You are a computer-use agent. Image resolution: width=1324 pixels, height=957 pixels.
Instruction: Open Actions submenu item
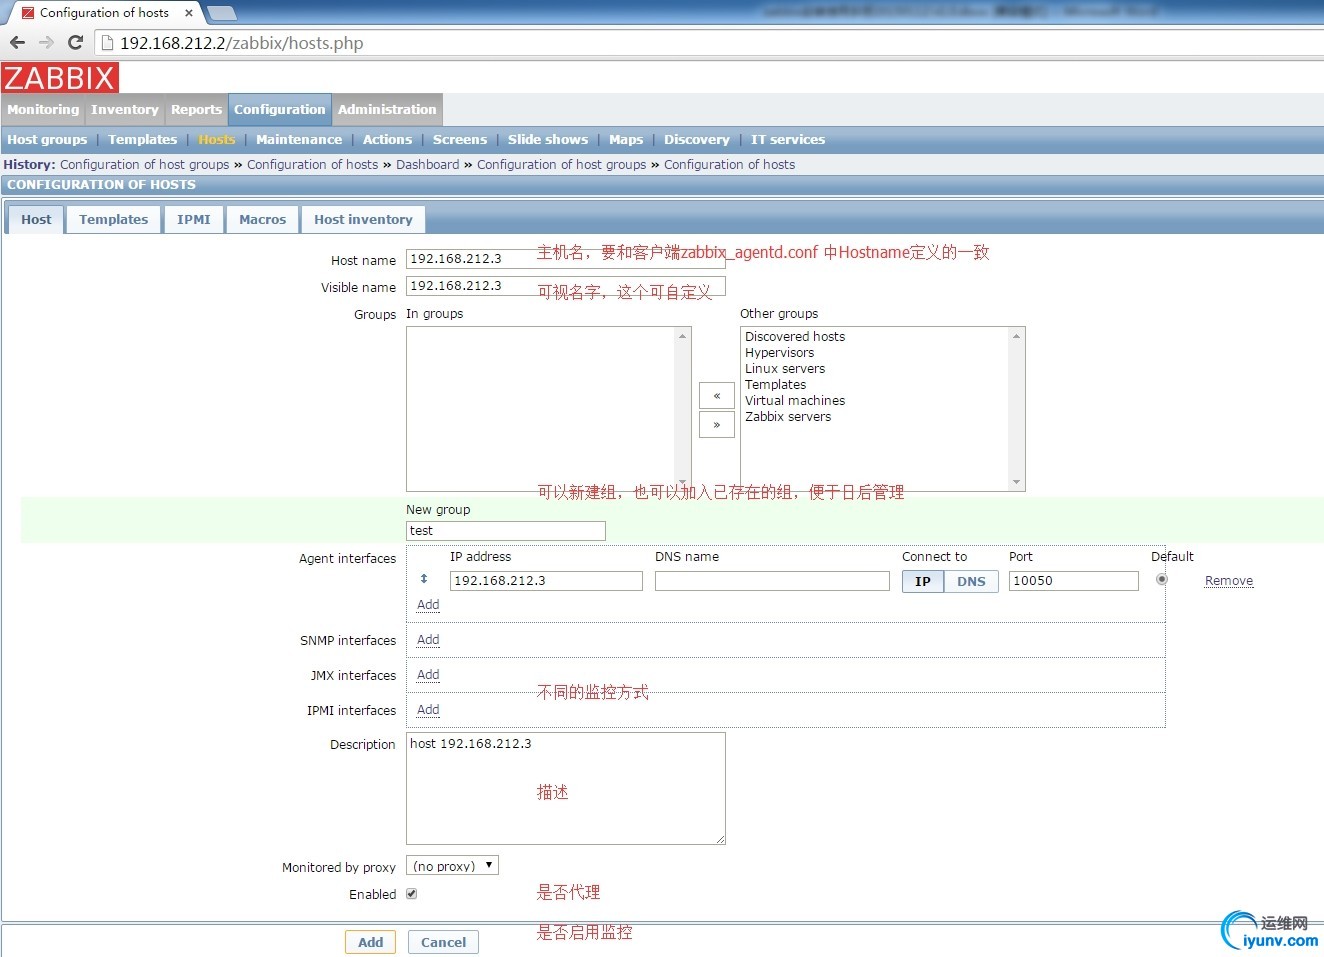[x=387, y=140]
